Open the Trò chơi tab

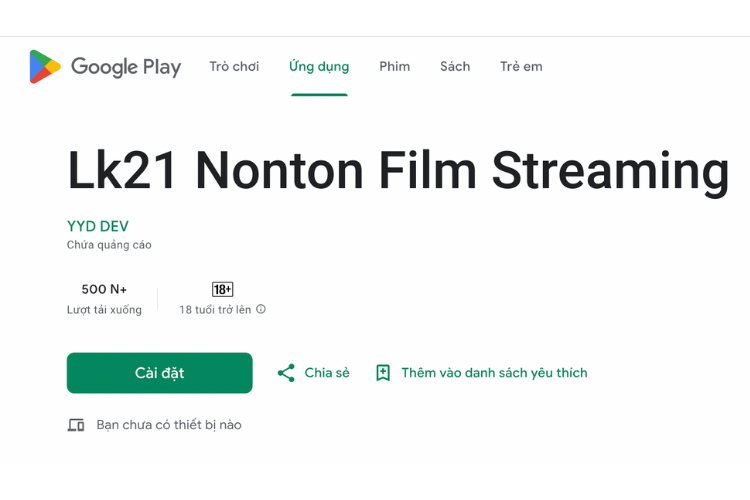(234, 67)
